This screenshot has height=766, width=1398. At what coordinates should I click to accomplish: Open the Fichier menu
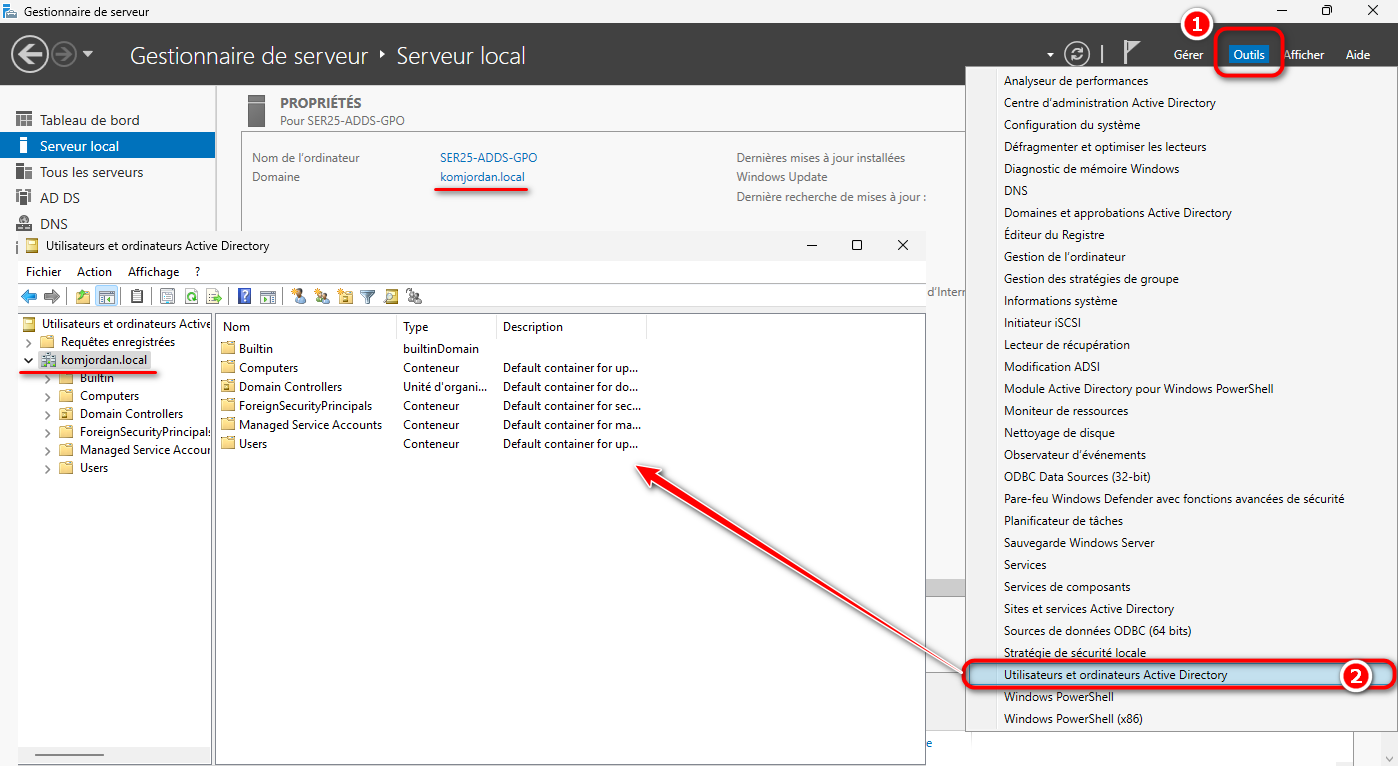[43, 272]
